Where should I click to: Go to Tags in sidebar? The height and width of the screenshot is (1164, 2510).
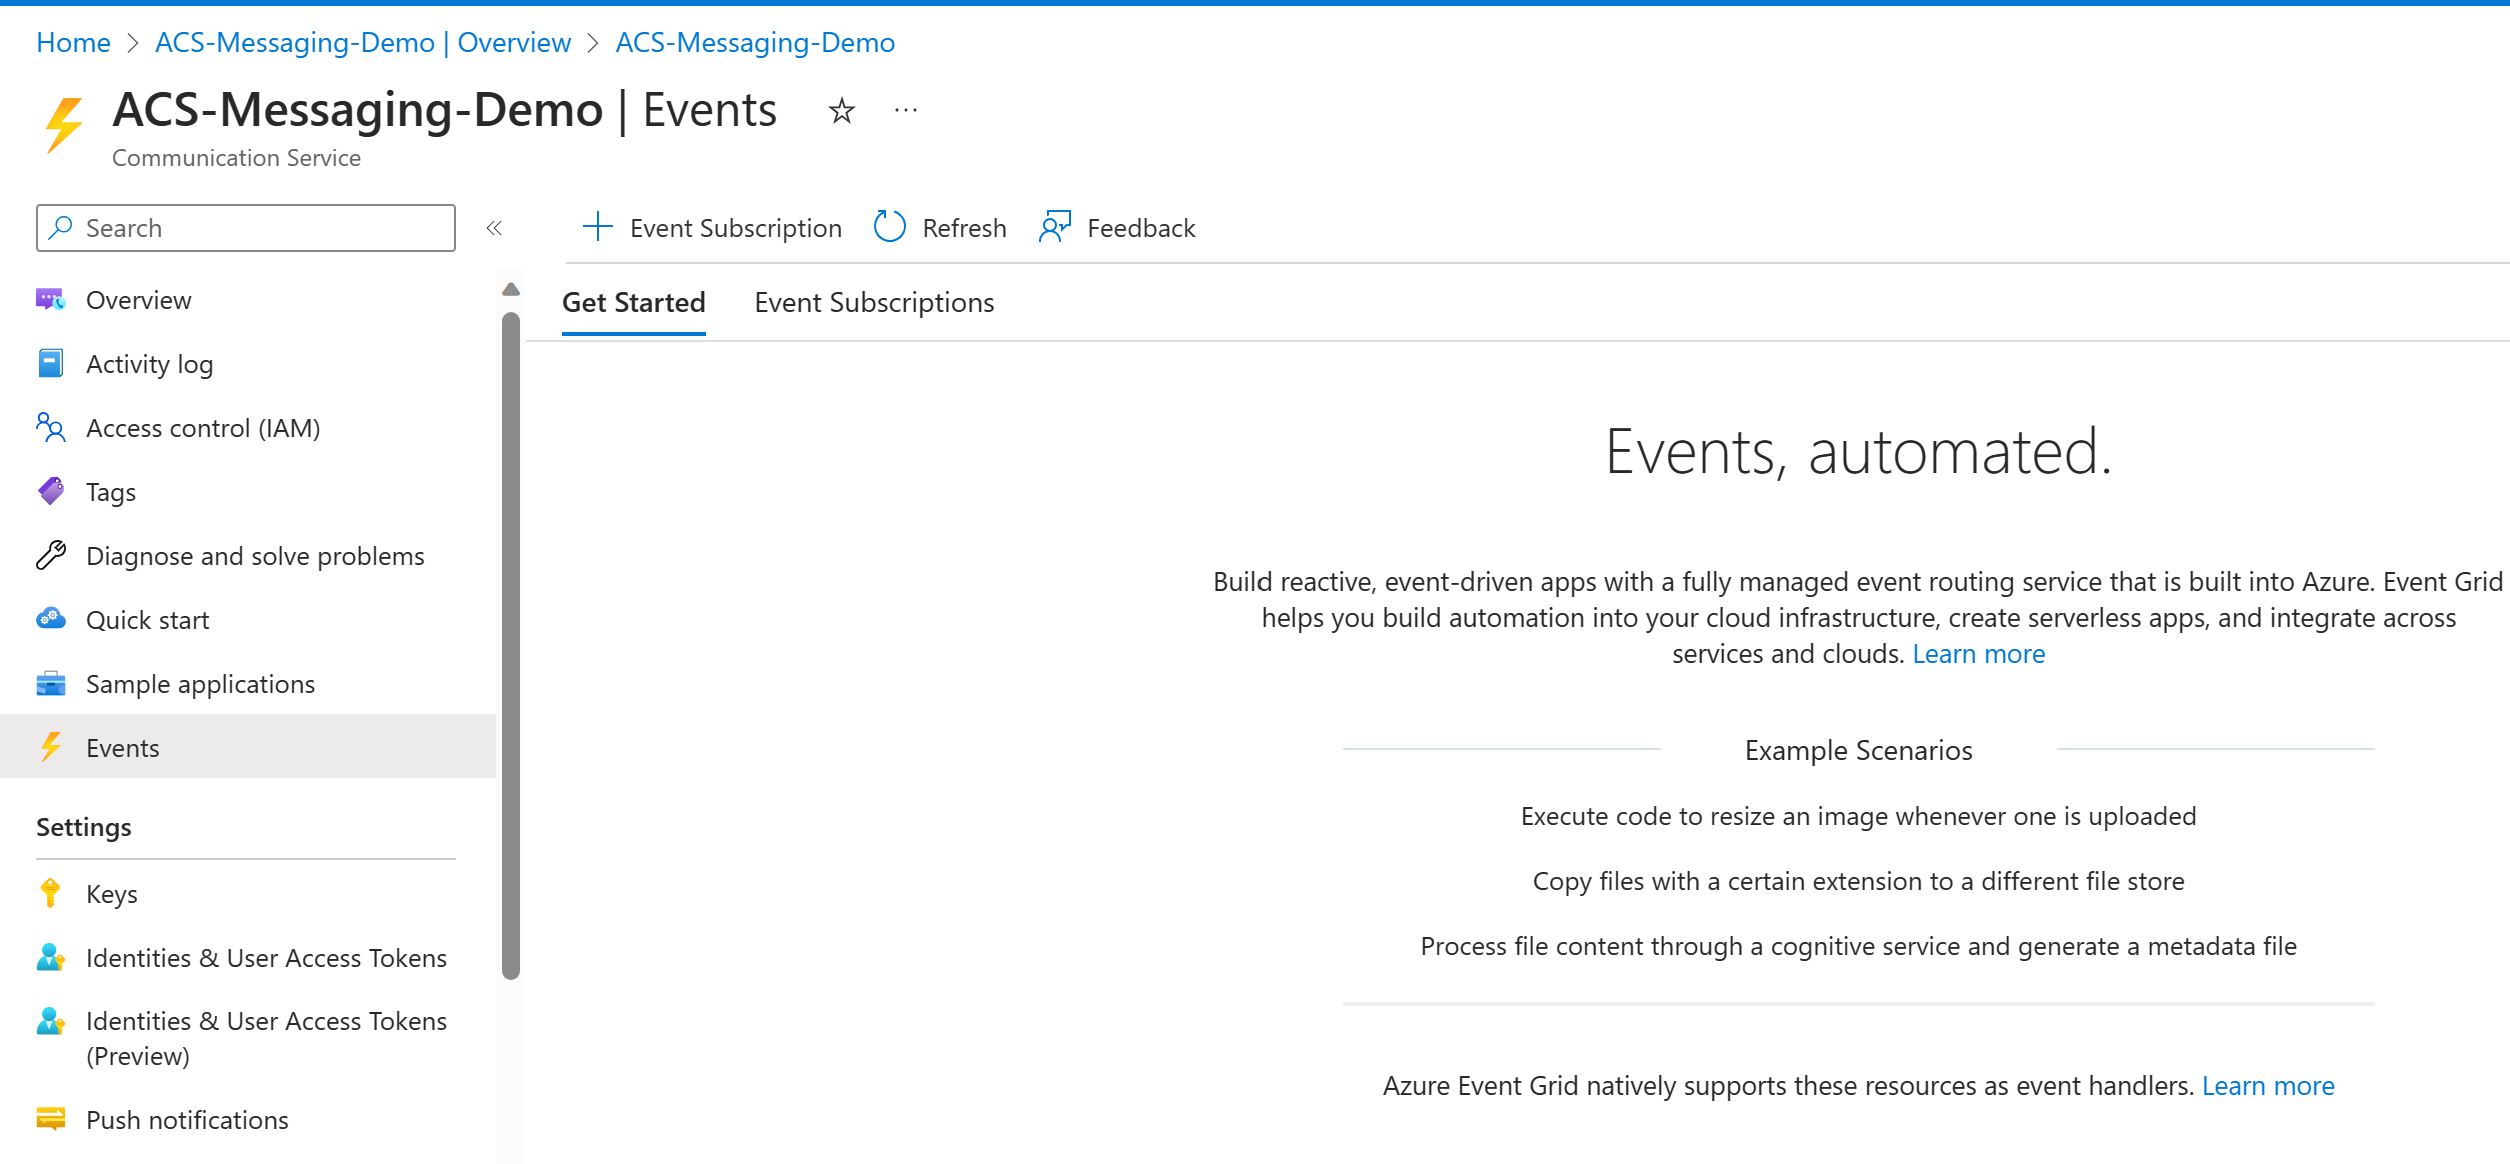110,492
